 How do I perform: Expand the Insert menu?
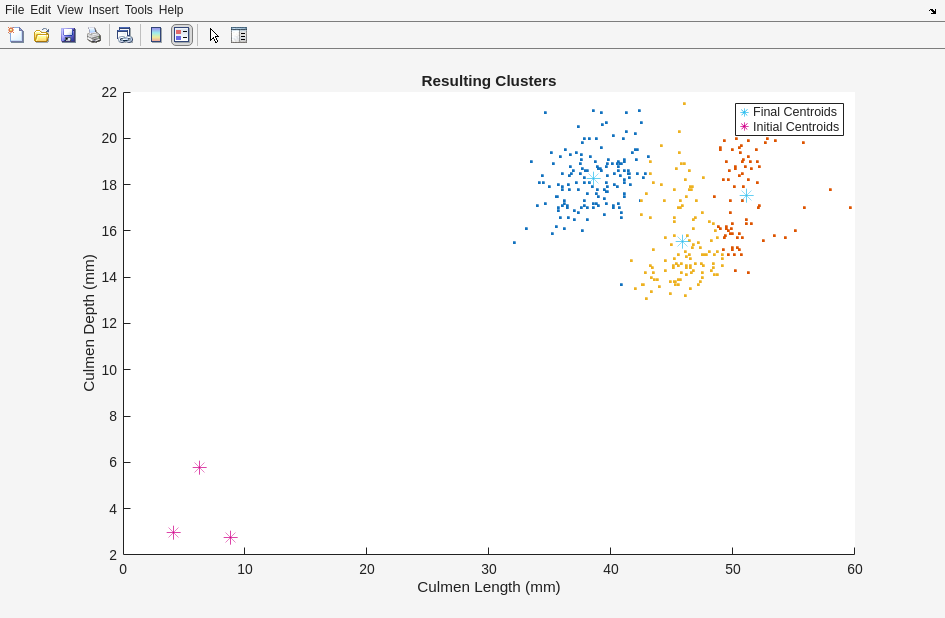pyautogui.click(x=103, y=10)
